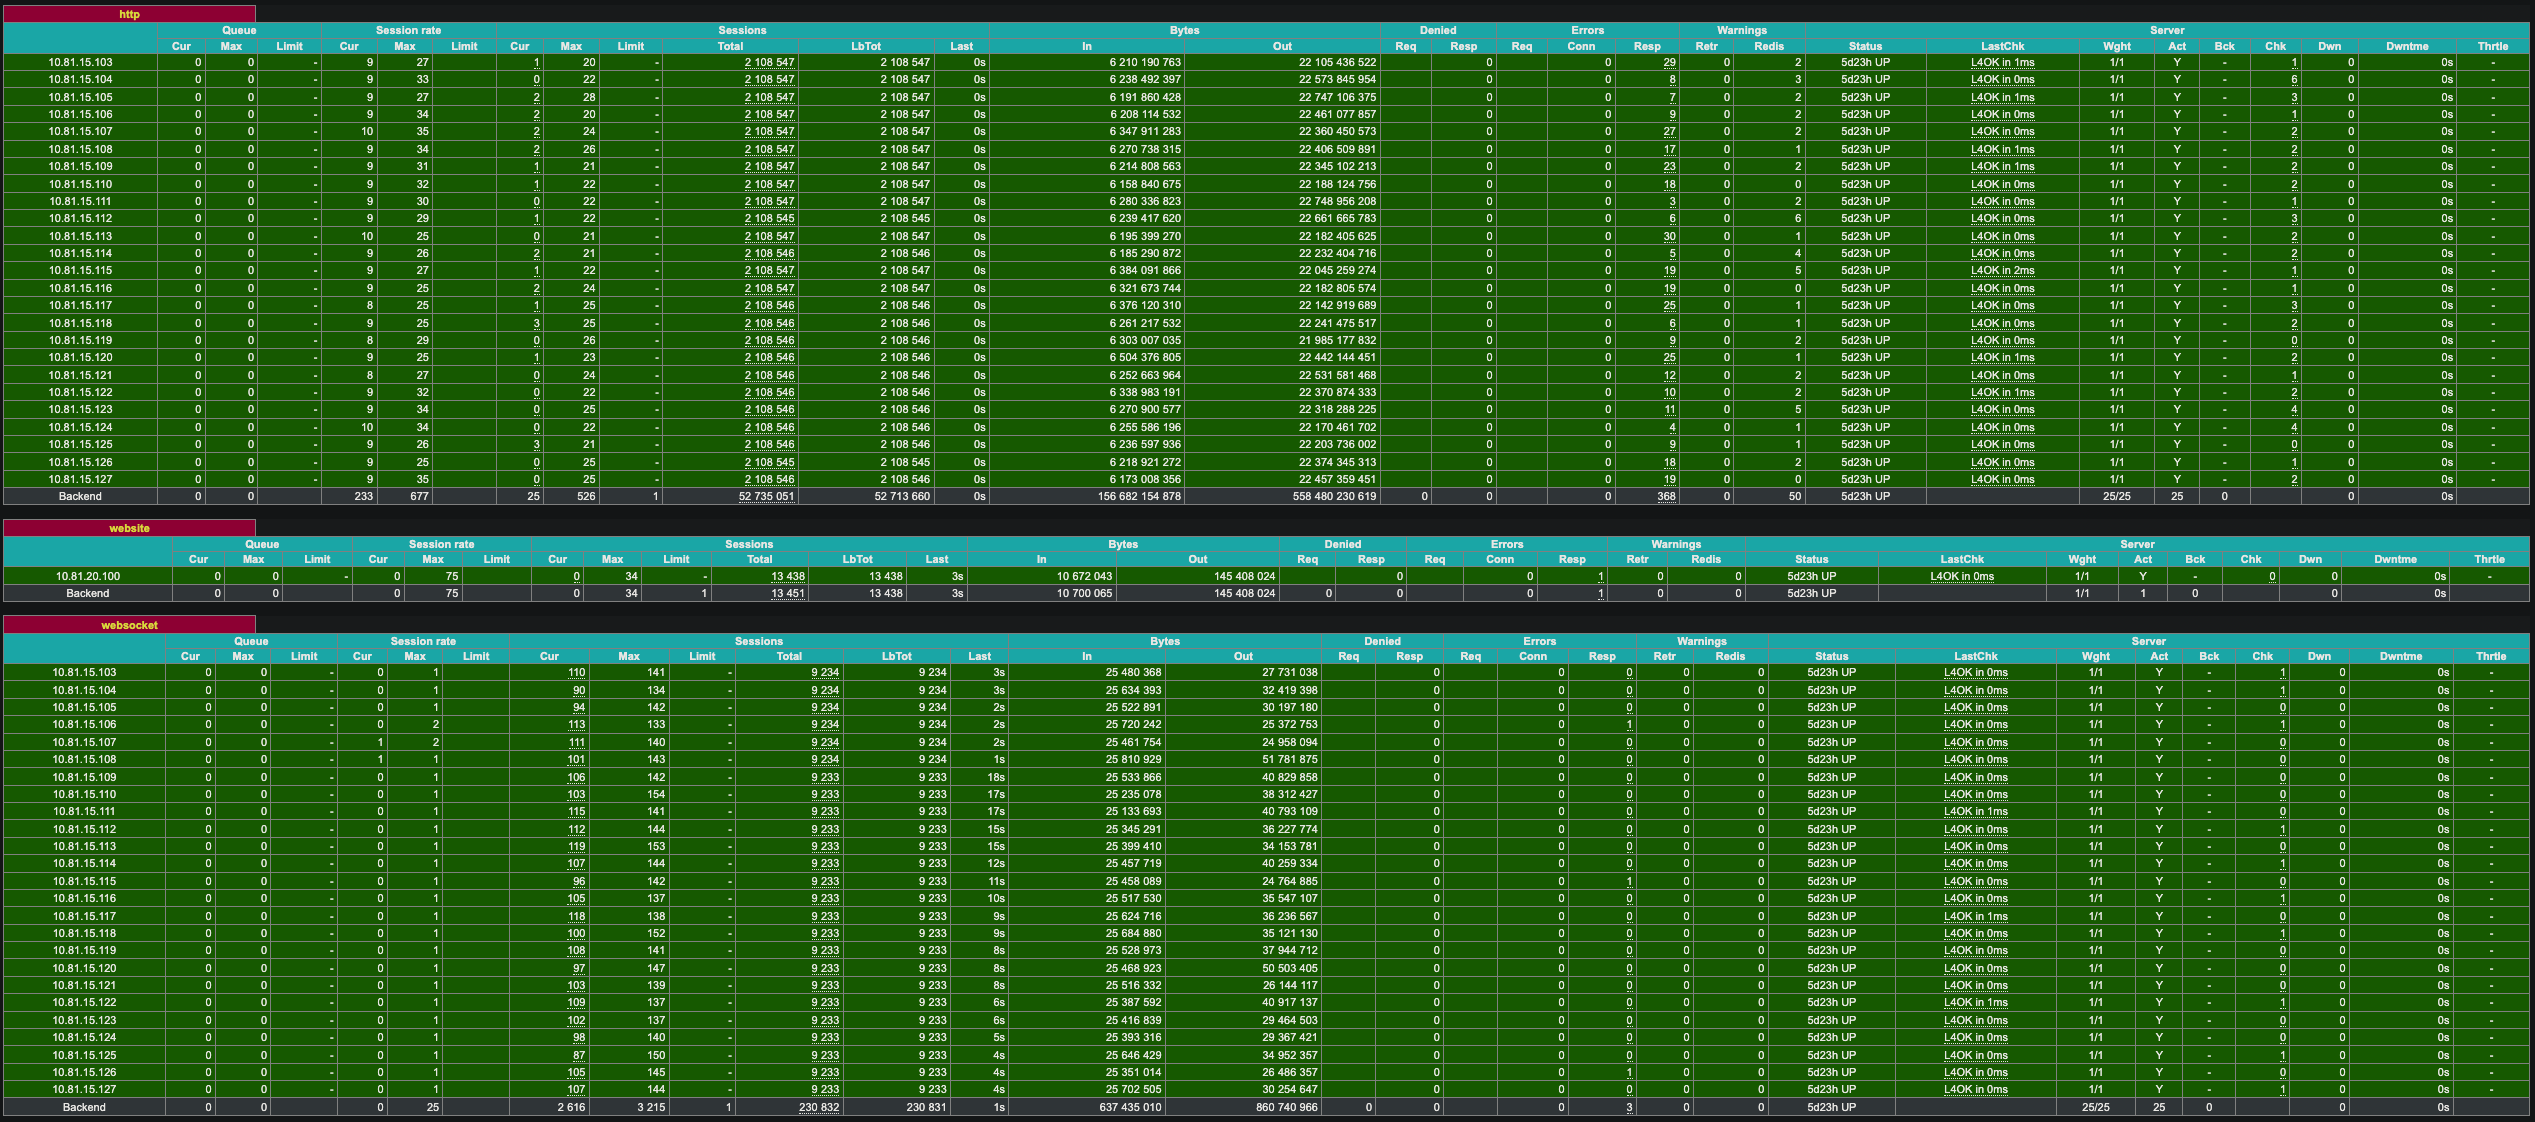Select the Backend row label in http table
This screenshot has height=1122, width=2535.
tap(80, 497)
